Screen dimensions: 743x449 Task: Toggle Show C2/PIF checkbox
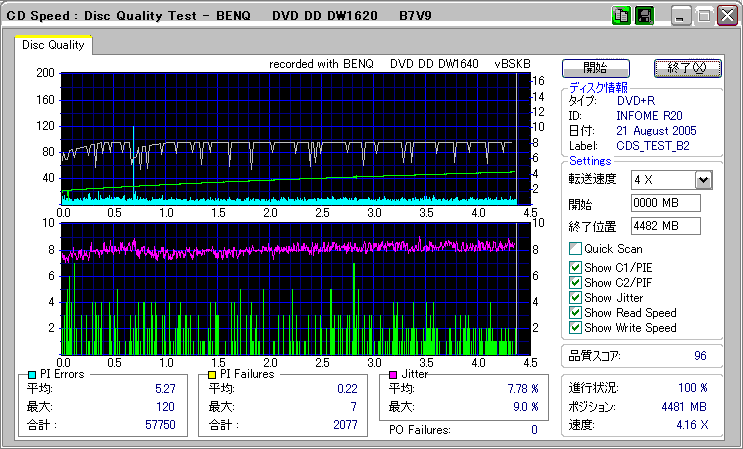point(575,283)
